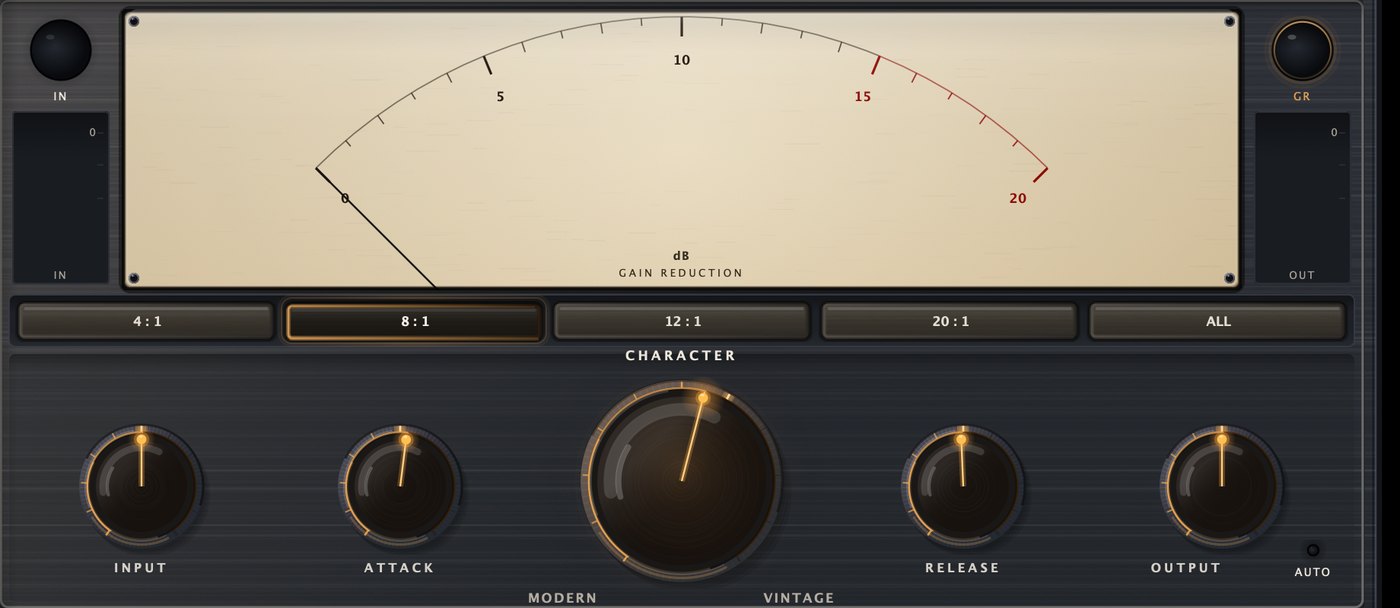The height and width of the screenshot is (608, 1400).
Task: Select the 8:1 ratio button
Action: coord(414,321)
